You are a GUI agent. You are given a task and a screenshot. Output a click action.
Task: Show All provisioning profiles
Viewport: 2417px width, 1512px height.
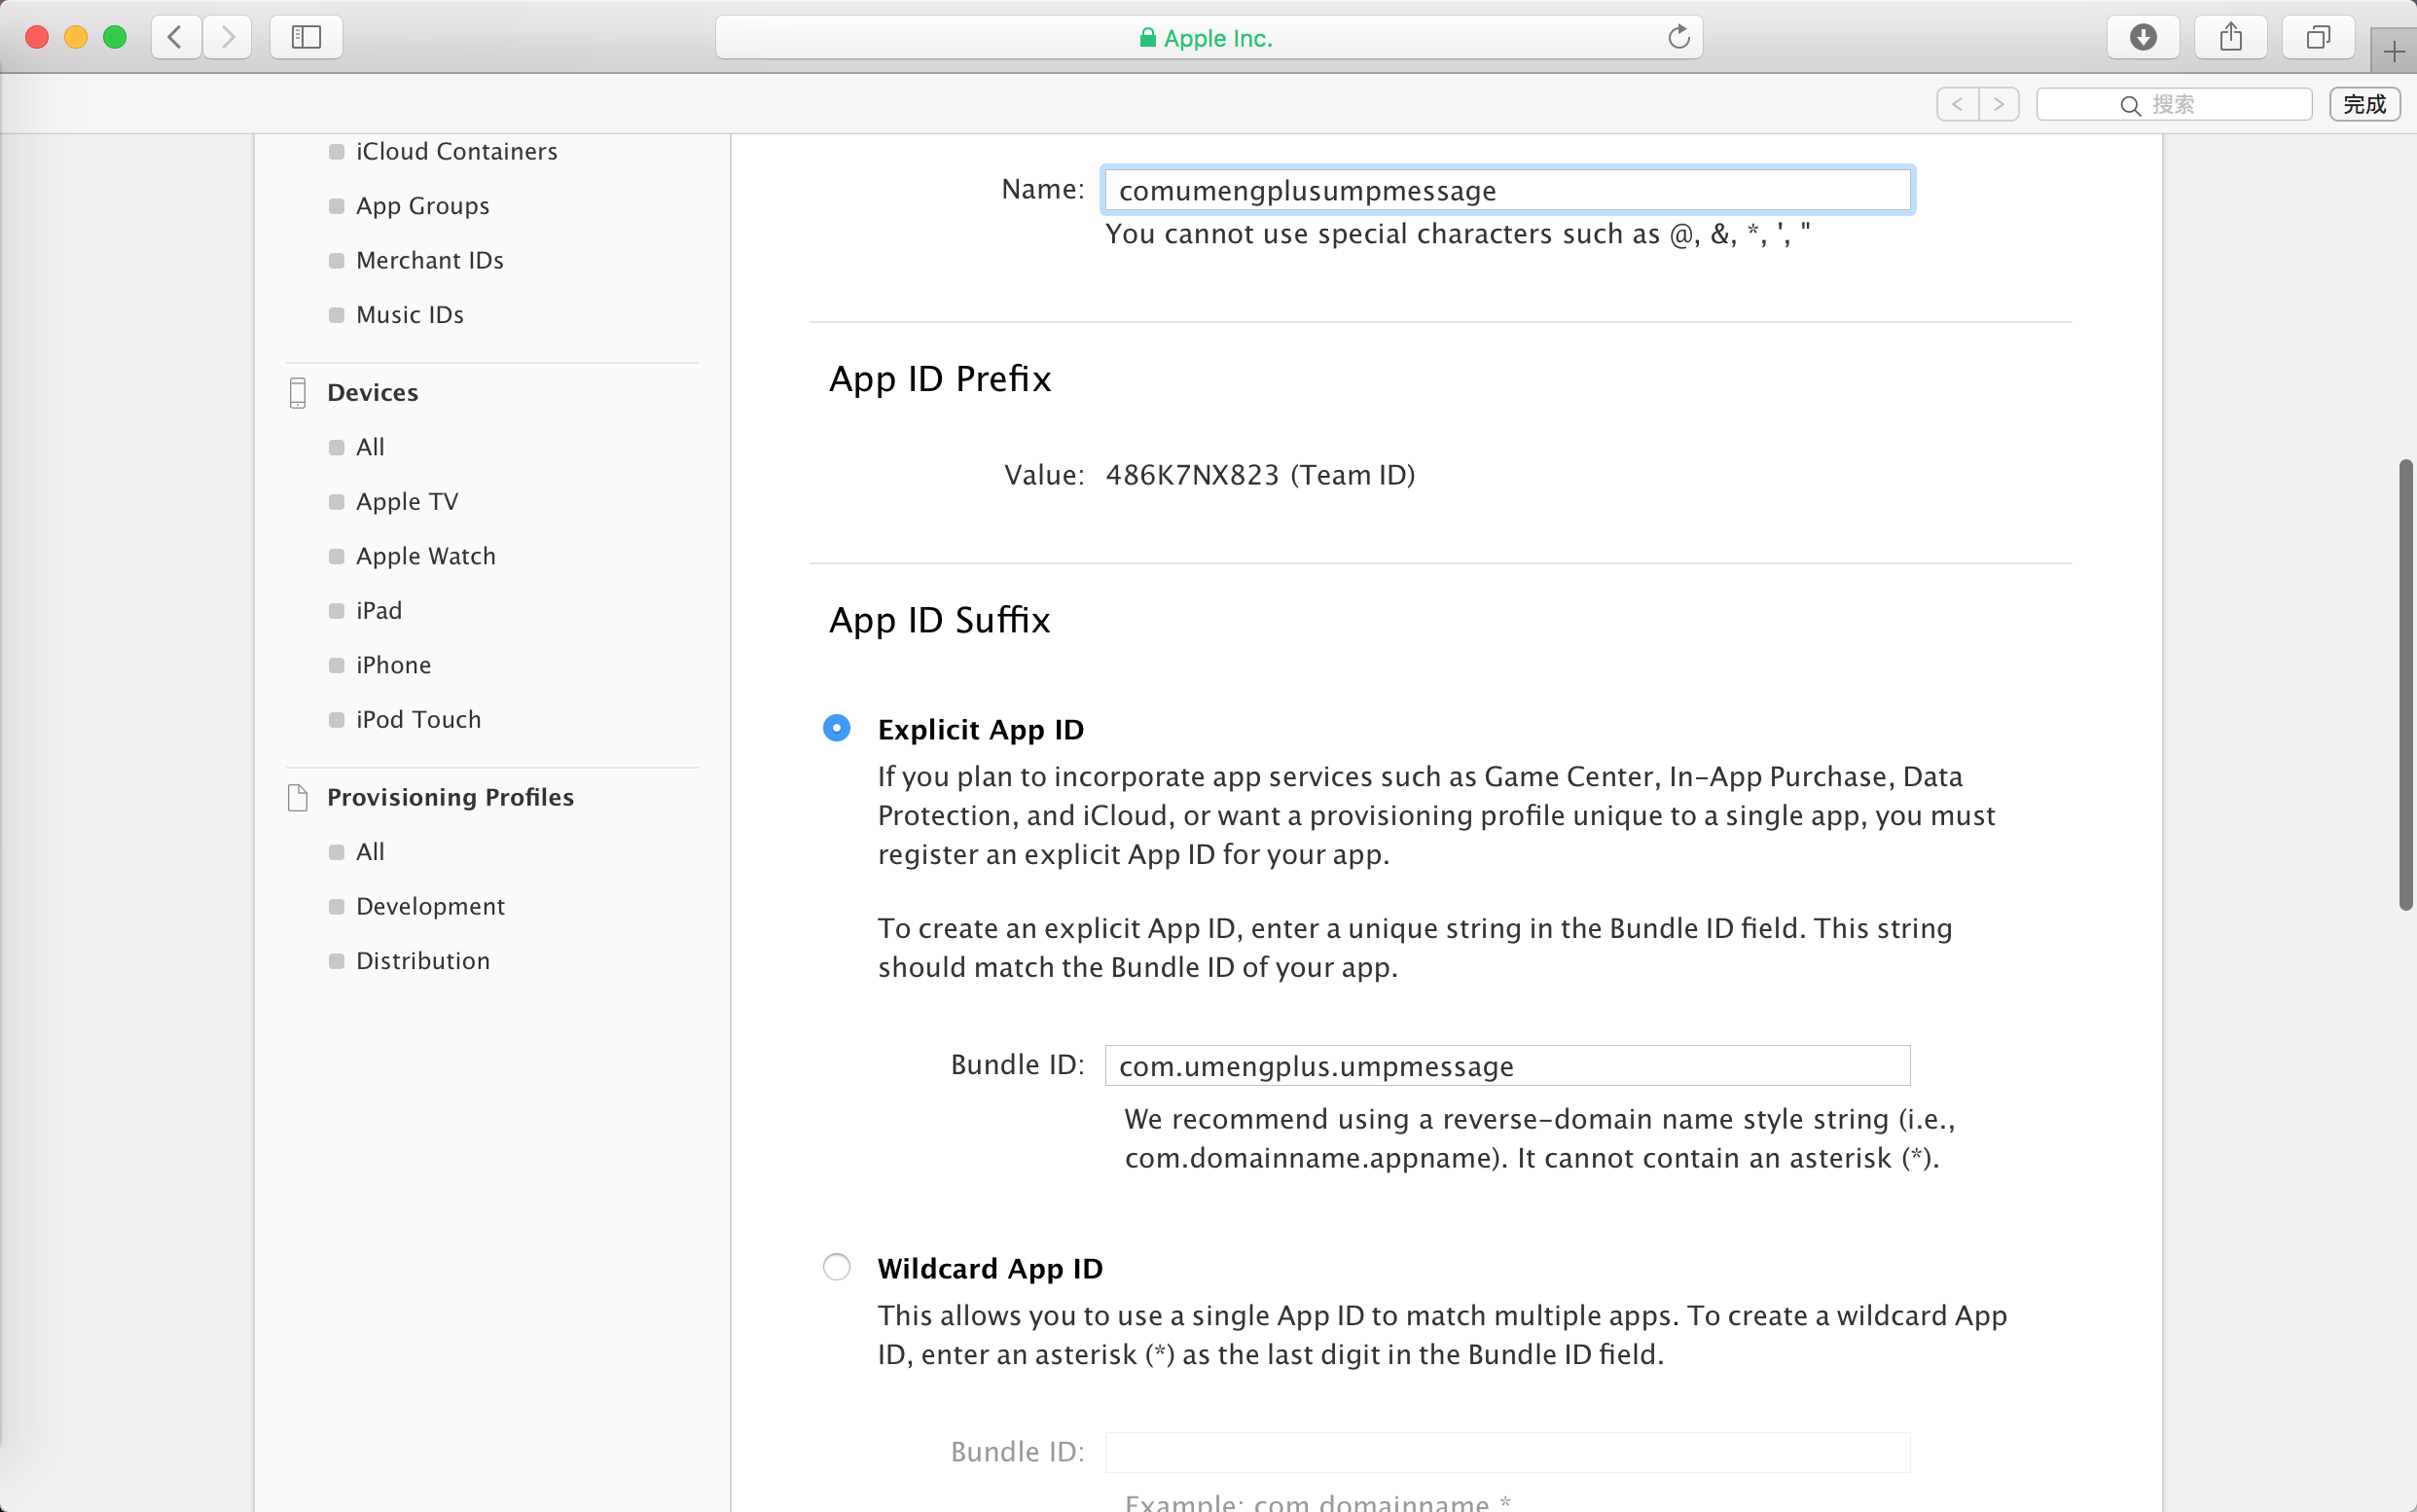tap(370, 852)
